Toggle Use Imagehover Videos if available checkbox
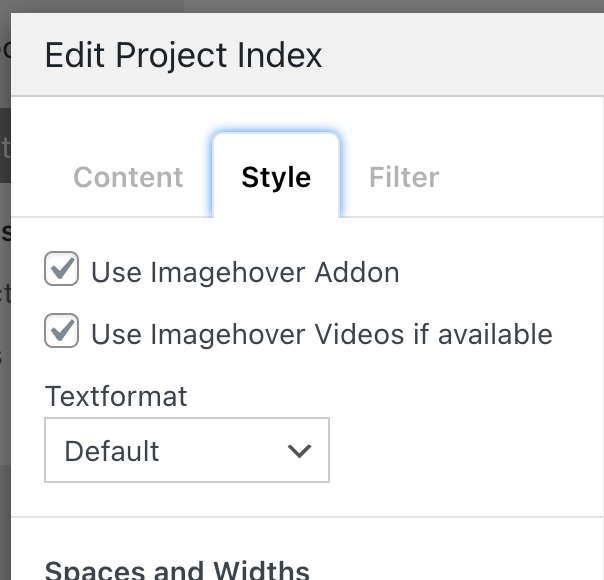Viewport: 604px width, 580px height. [x=62, y=331]
